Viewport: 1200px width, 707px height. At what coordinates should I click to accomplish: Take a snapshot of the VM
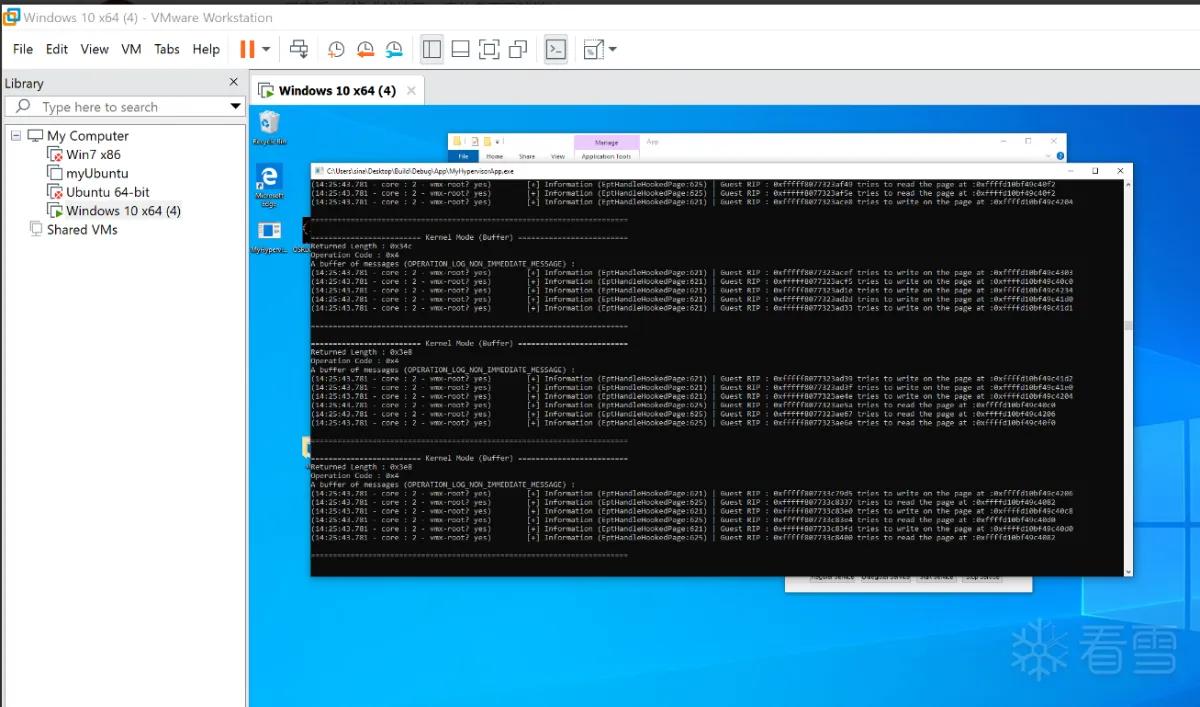[336, 49]
